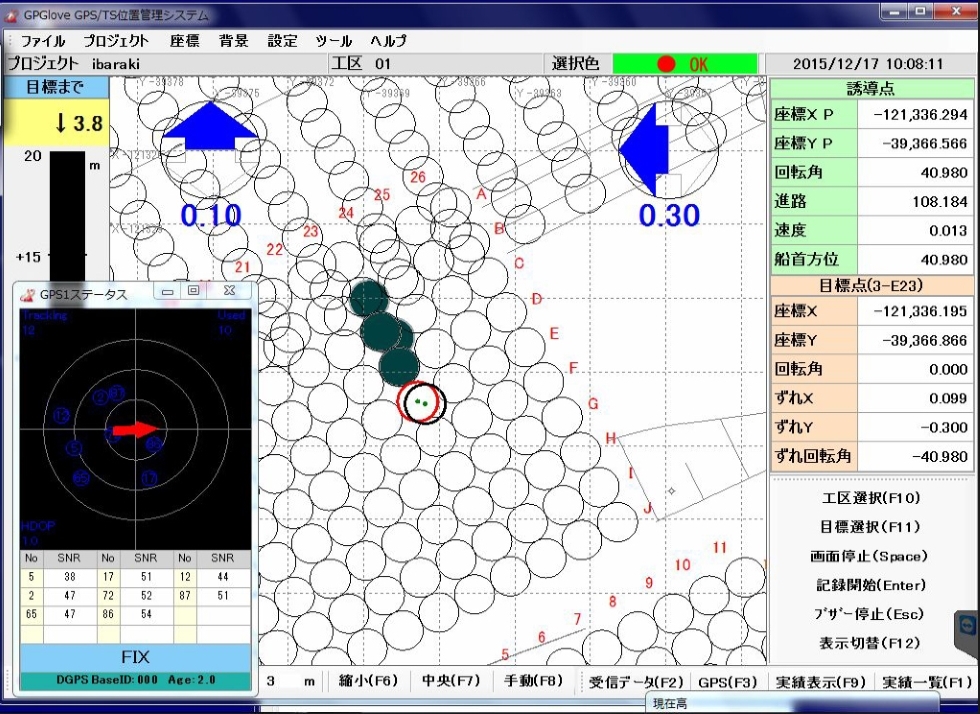Click ずれX value 0.099

coord(916,398)
